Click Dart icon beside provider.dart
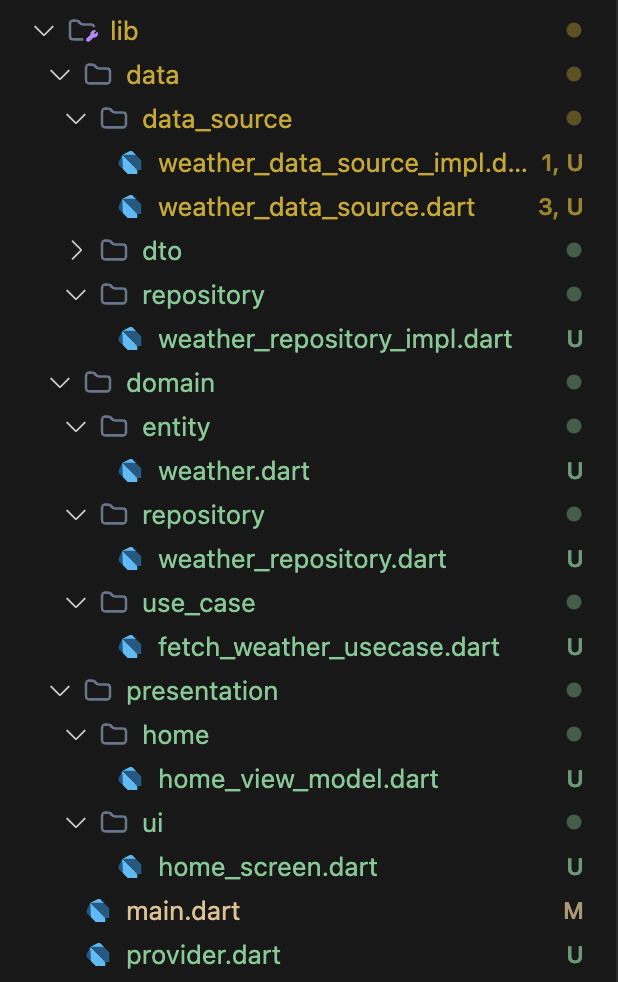Screen dimensions: 618x982 [98, 955]
